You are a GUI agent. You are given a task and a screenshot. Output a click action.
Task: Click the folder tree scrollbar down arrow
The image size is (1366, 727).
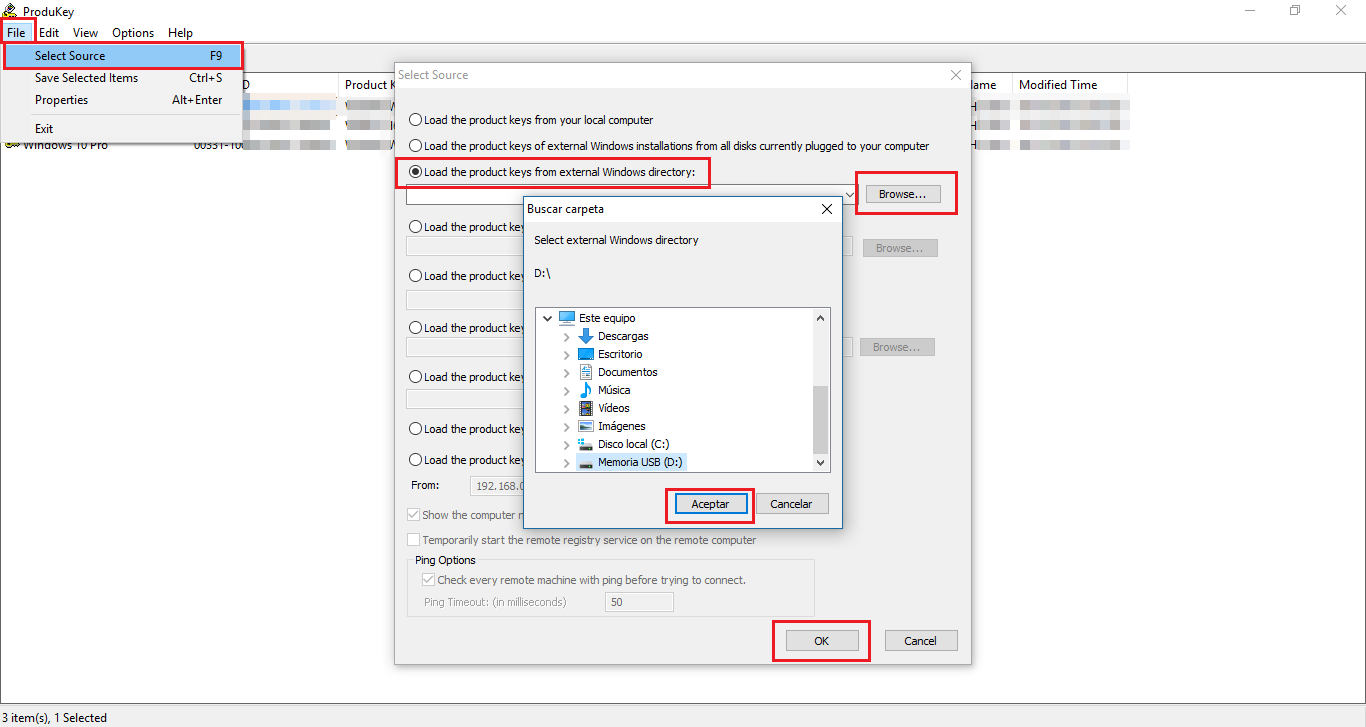(821, 463)
